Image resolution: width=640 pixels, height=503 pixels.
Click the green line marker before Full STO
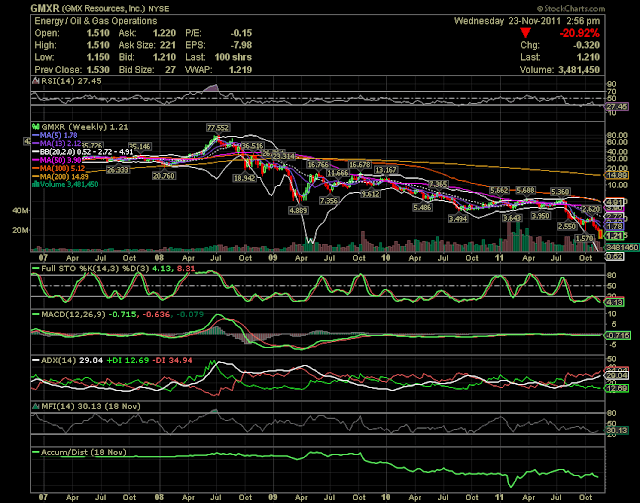[x=36, y=269]
